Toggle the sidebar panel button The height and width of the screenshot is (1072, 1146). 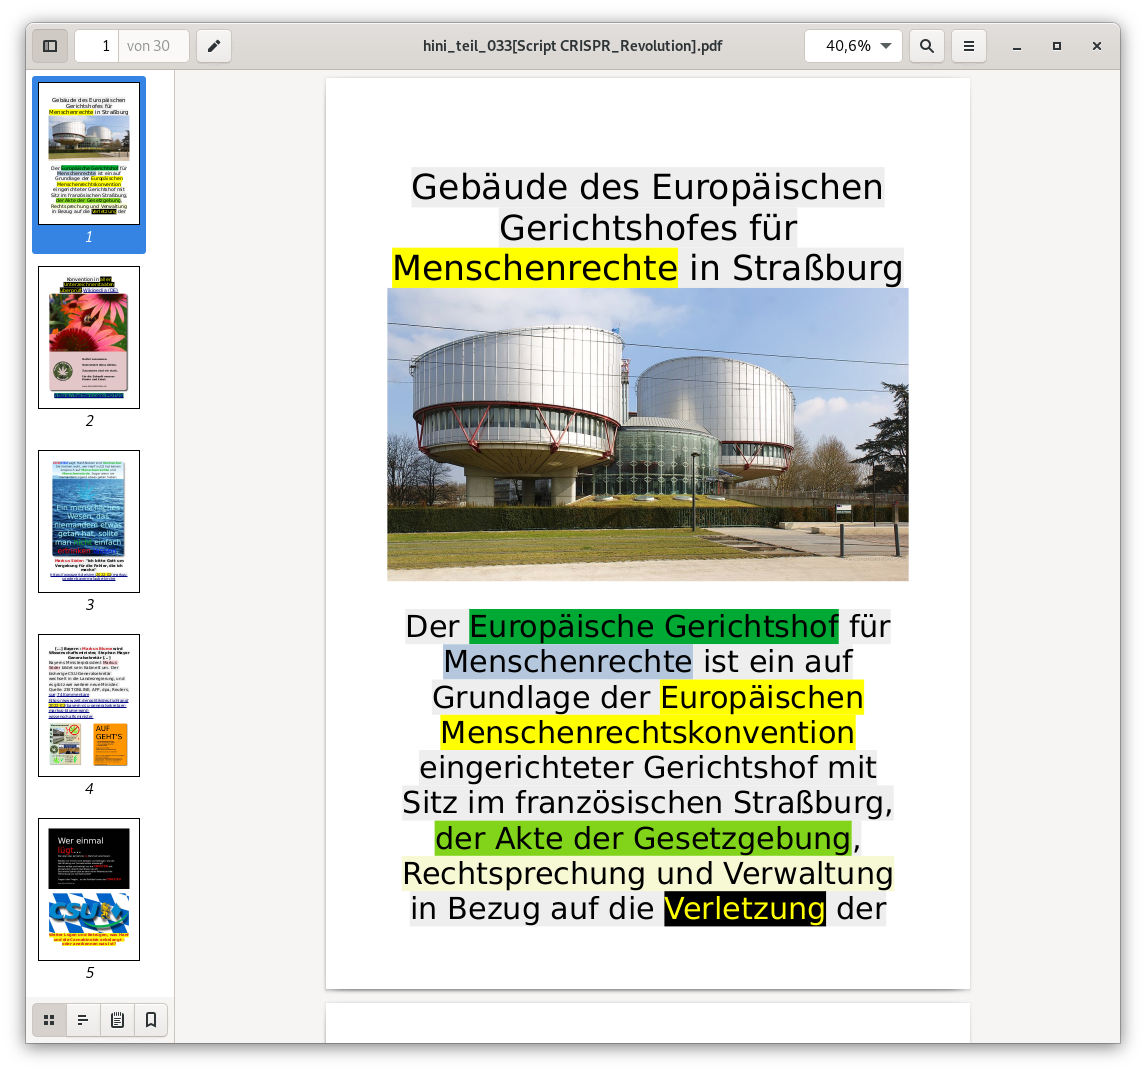click(50, 46)
